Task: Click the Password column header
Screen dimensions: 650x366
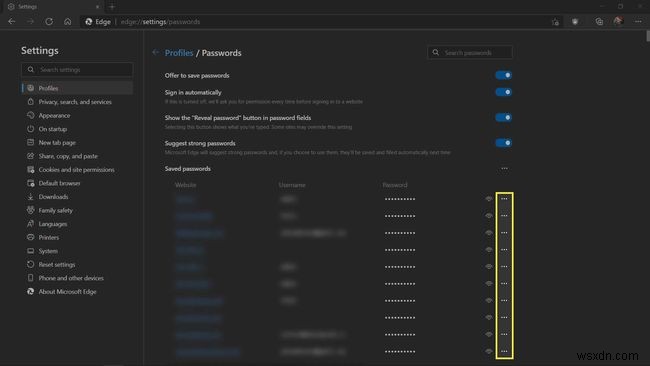Action: click(x=395, y=185)
